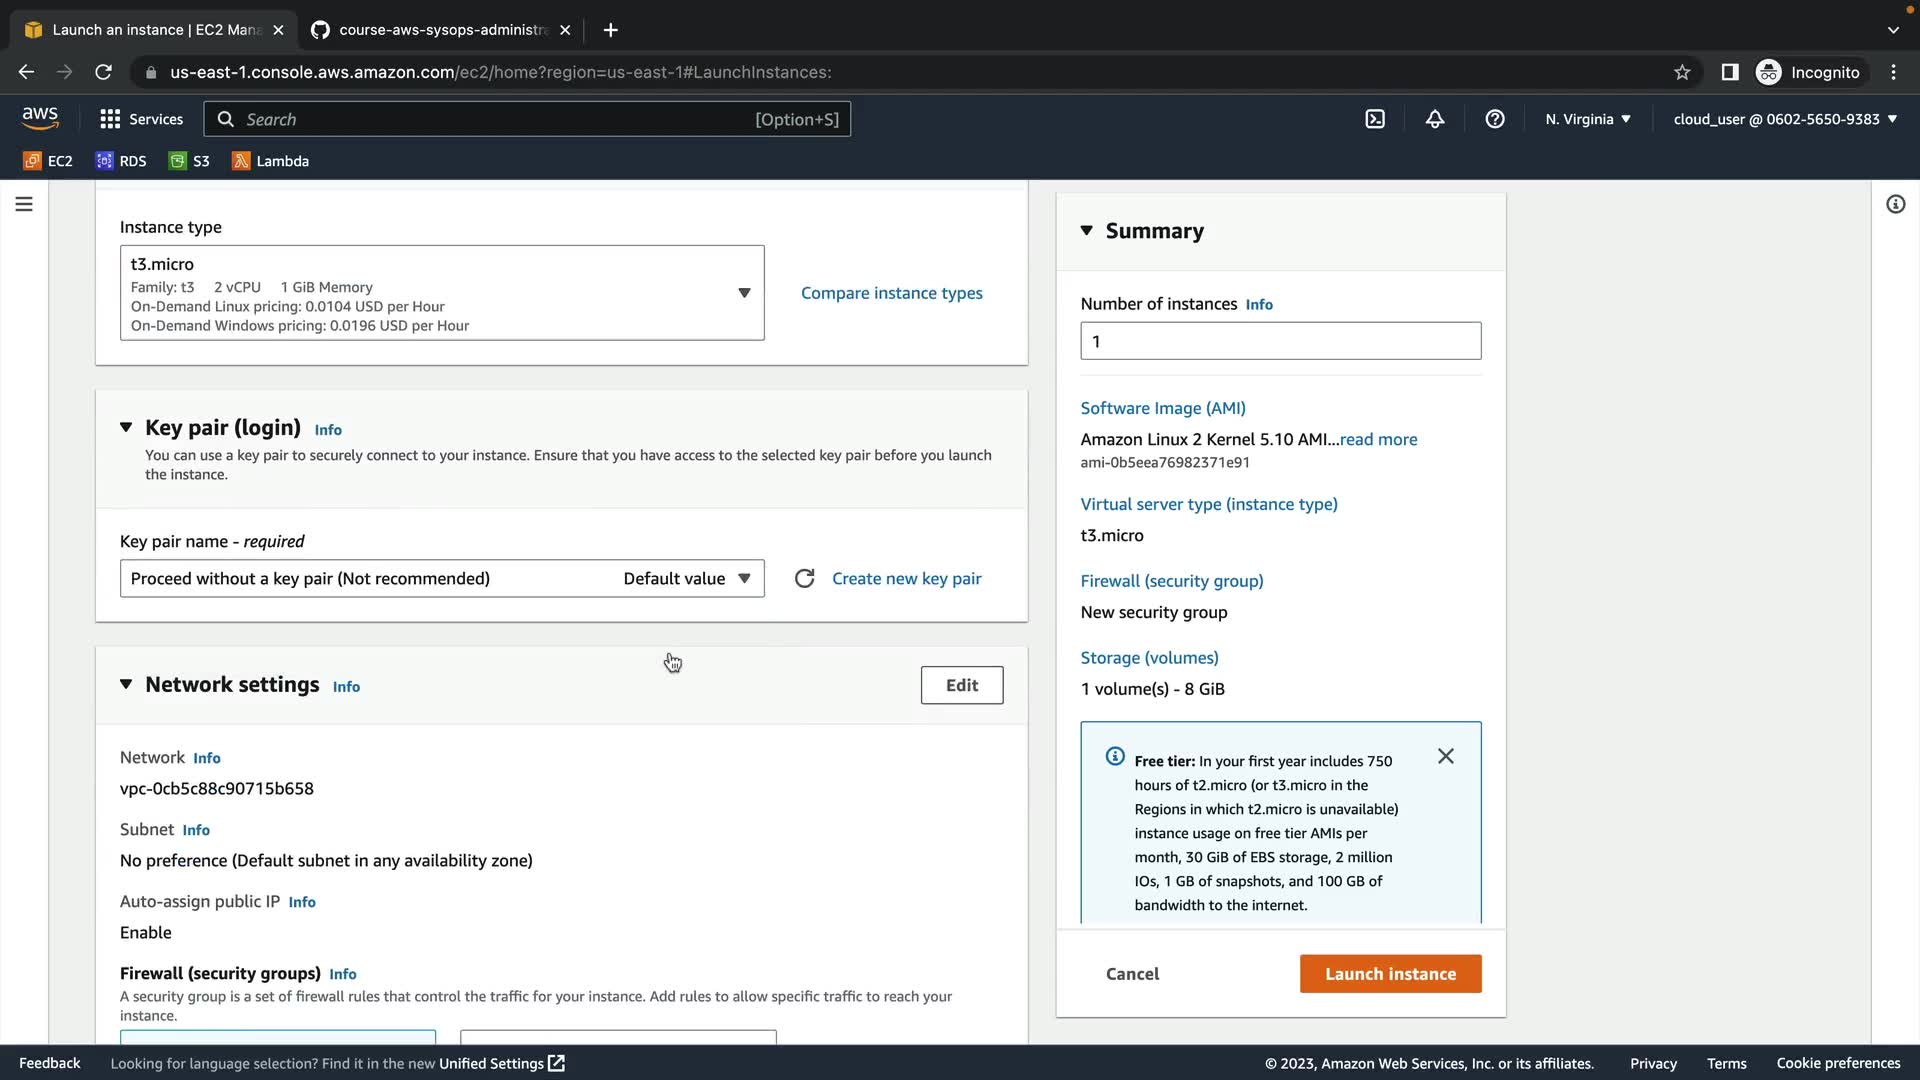Open the N. Virginia region menu
The width and height of the screenshot is (1920, 1080).
(x=1587, y=119)
